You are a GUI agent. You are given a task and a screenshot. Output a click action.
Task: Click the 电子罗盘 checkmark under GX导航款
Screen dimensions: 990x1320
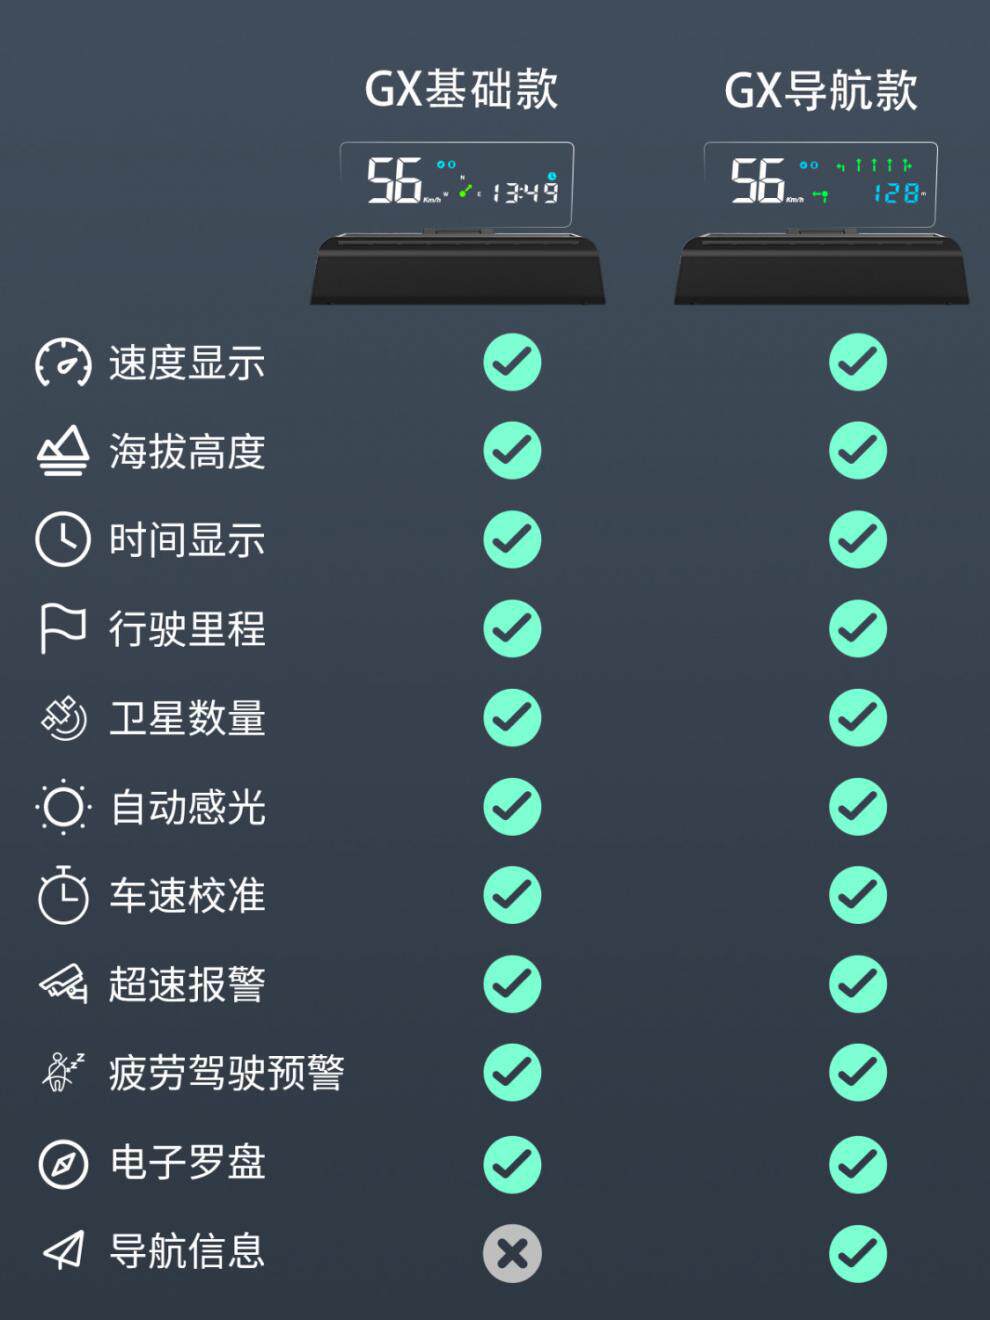coord(858,1164)
